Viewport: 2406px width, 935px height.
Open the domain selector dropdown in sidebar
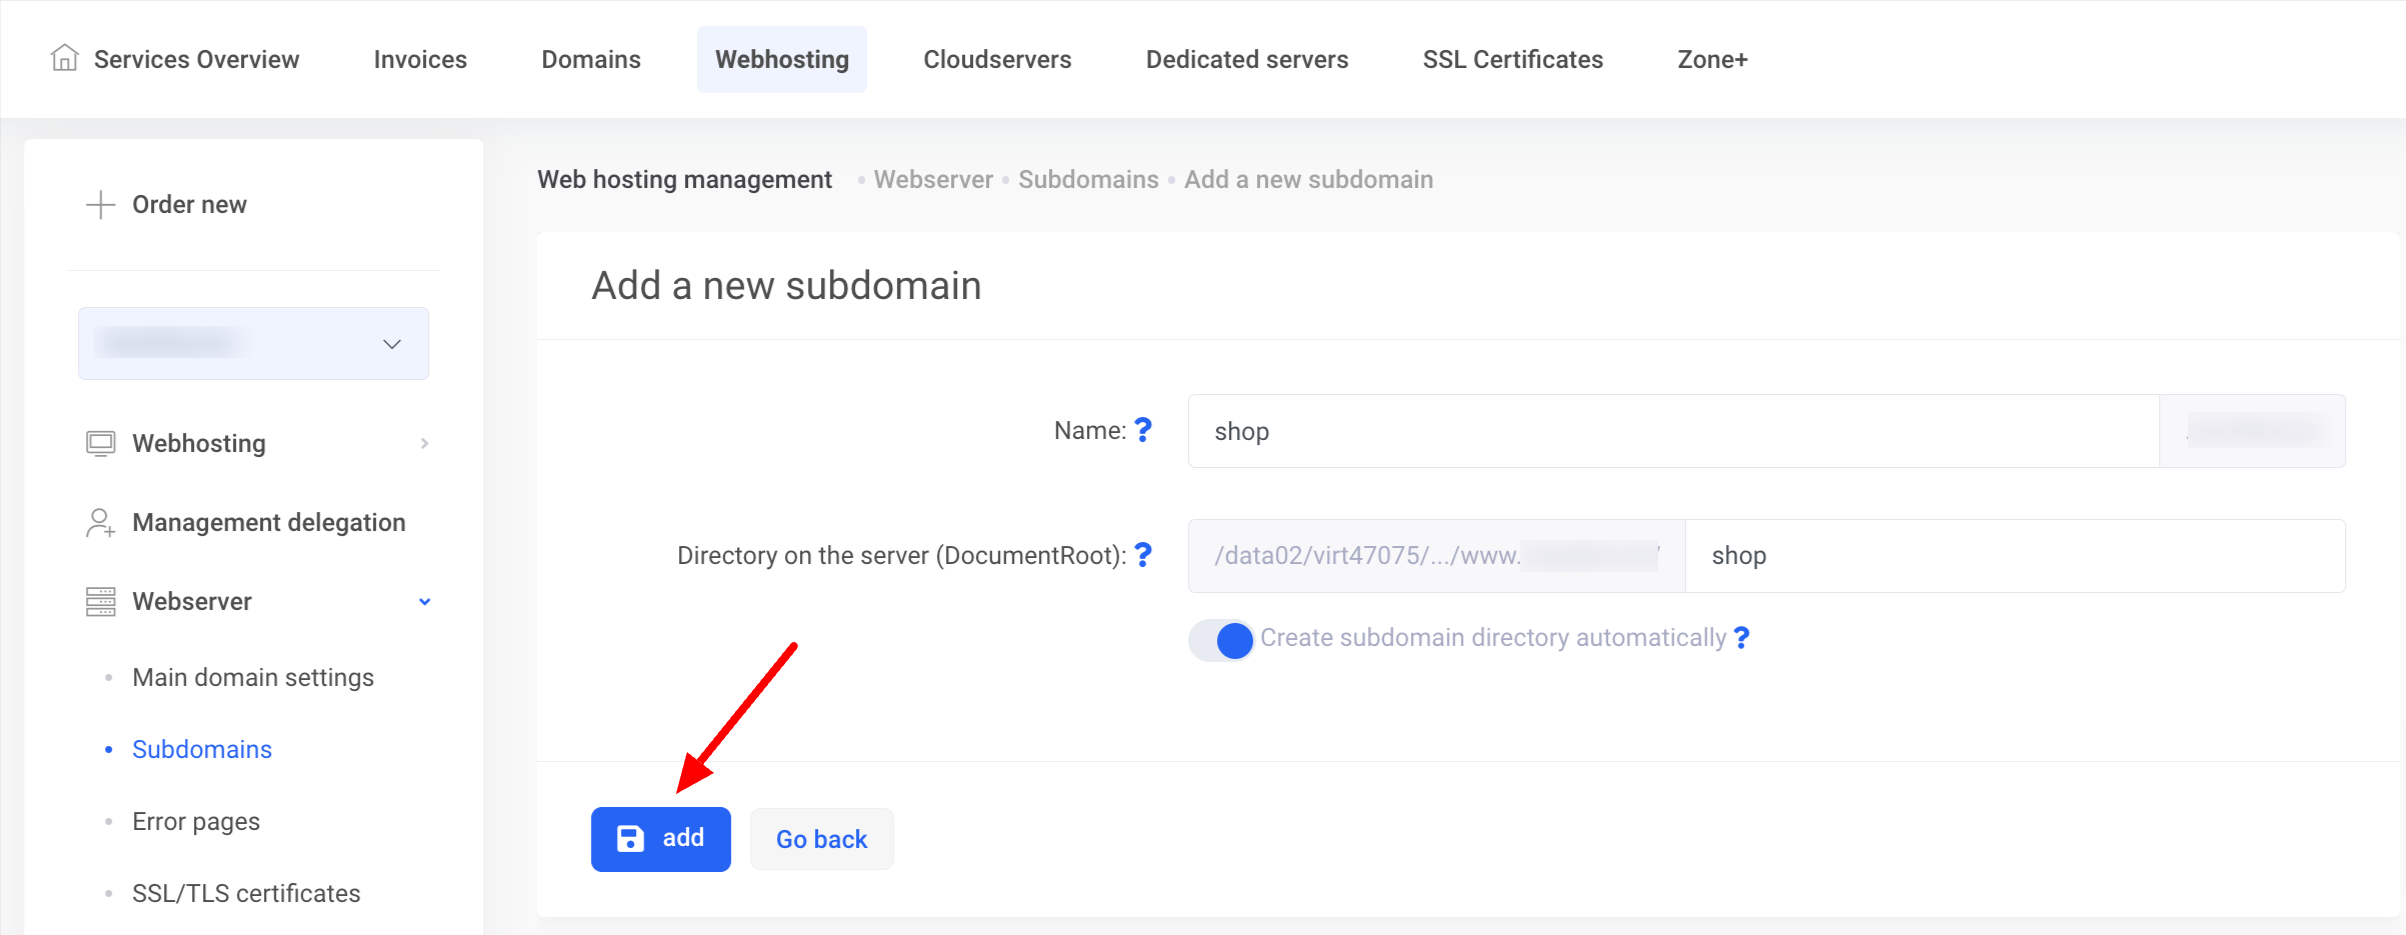[x=253, y=344]
